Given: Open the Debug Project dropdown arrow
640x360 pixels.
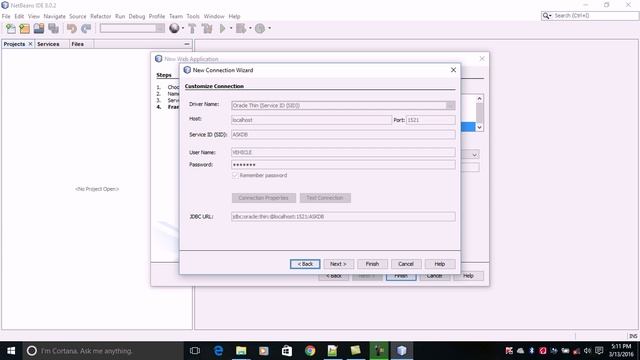Looking at the screenshot, I should point(250,29).
